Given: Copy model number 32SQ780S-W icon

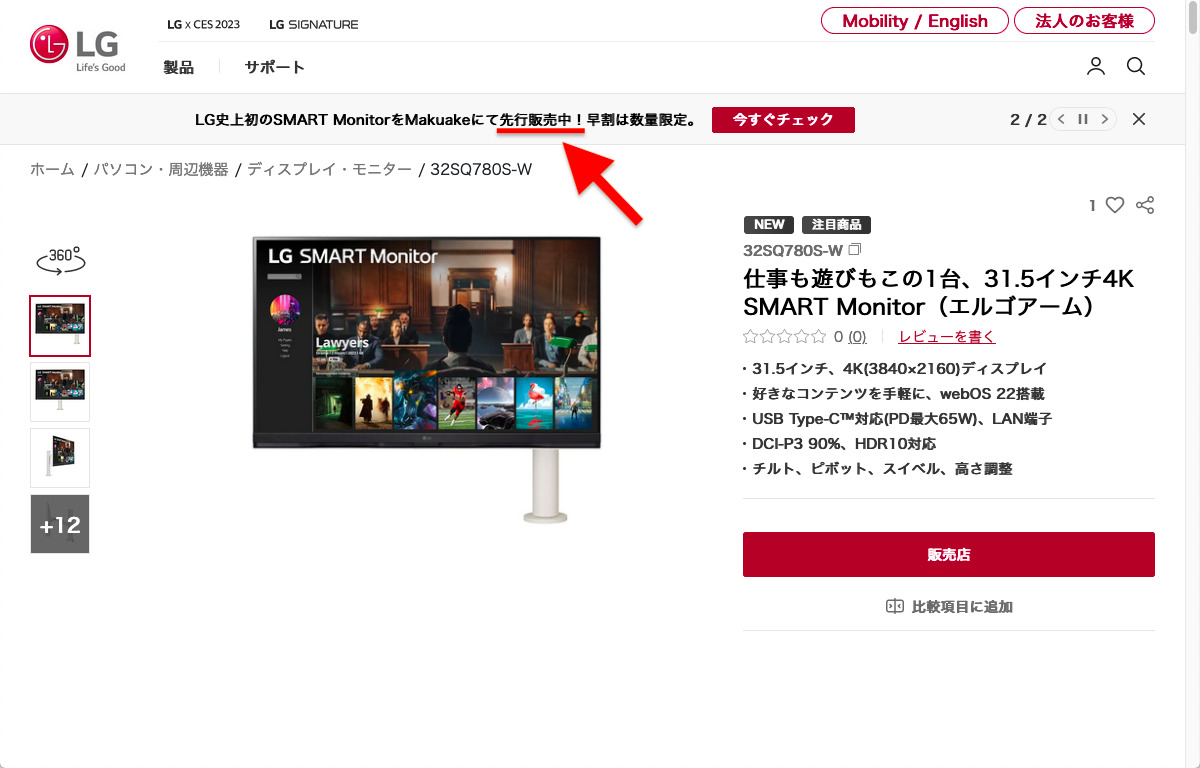Looking at the screenshot, I should coord(855,250).
